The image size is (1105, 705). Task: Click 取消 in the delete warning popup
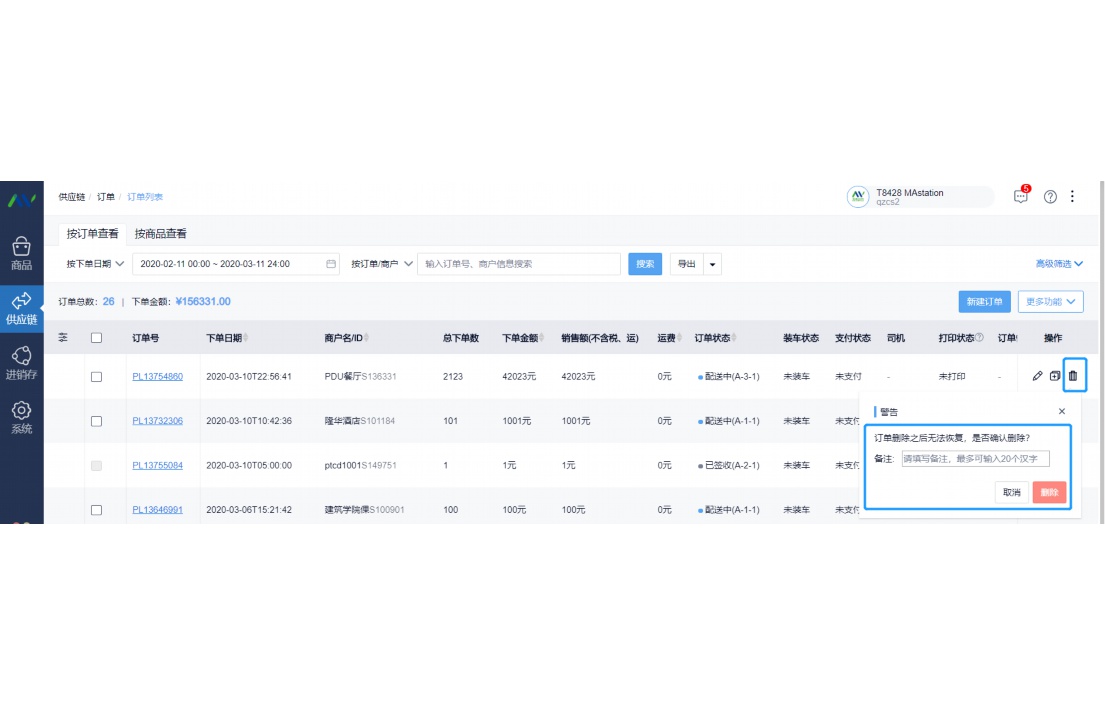pyautogui.click(x=1011, y=492)
